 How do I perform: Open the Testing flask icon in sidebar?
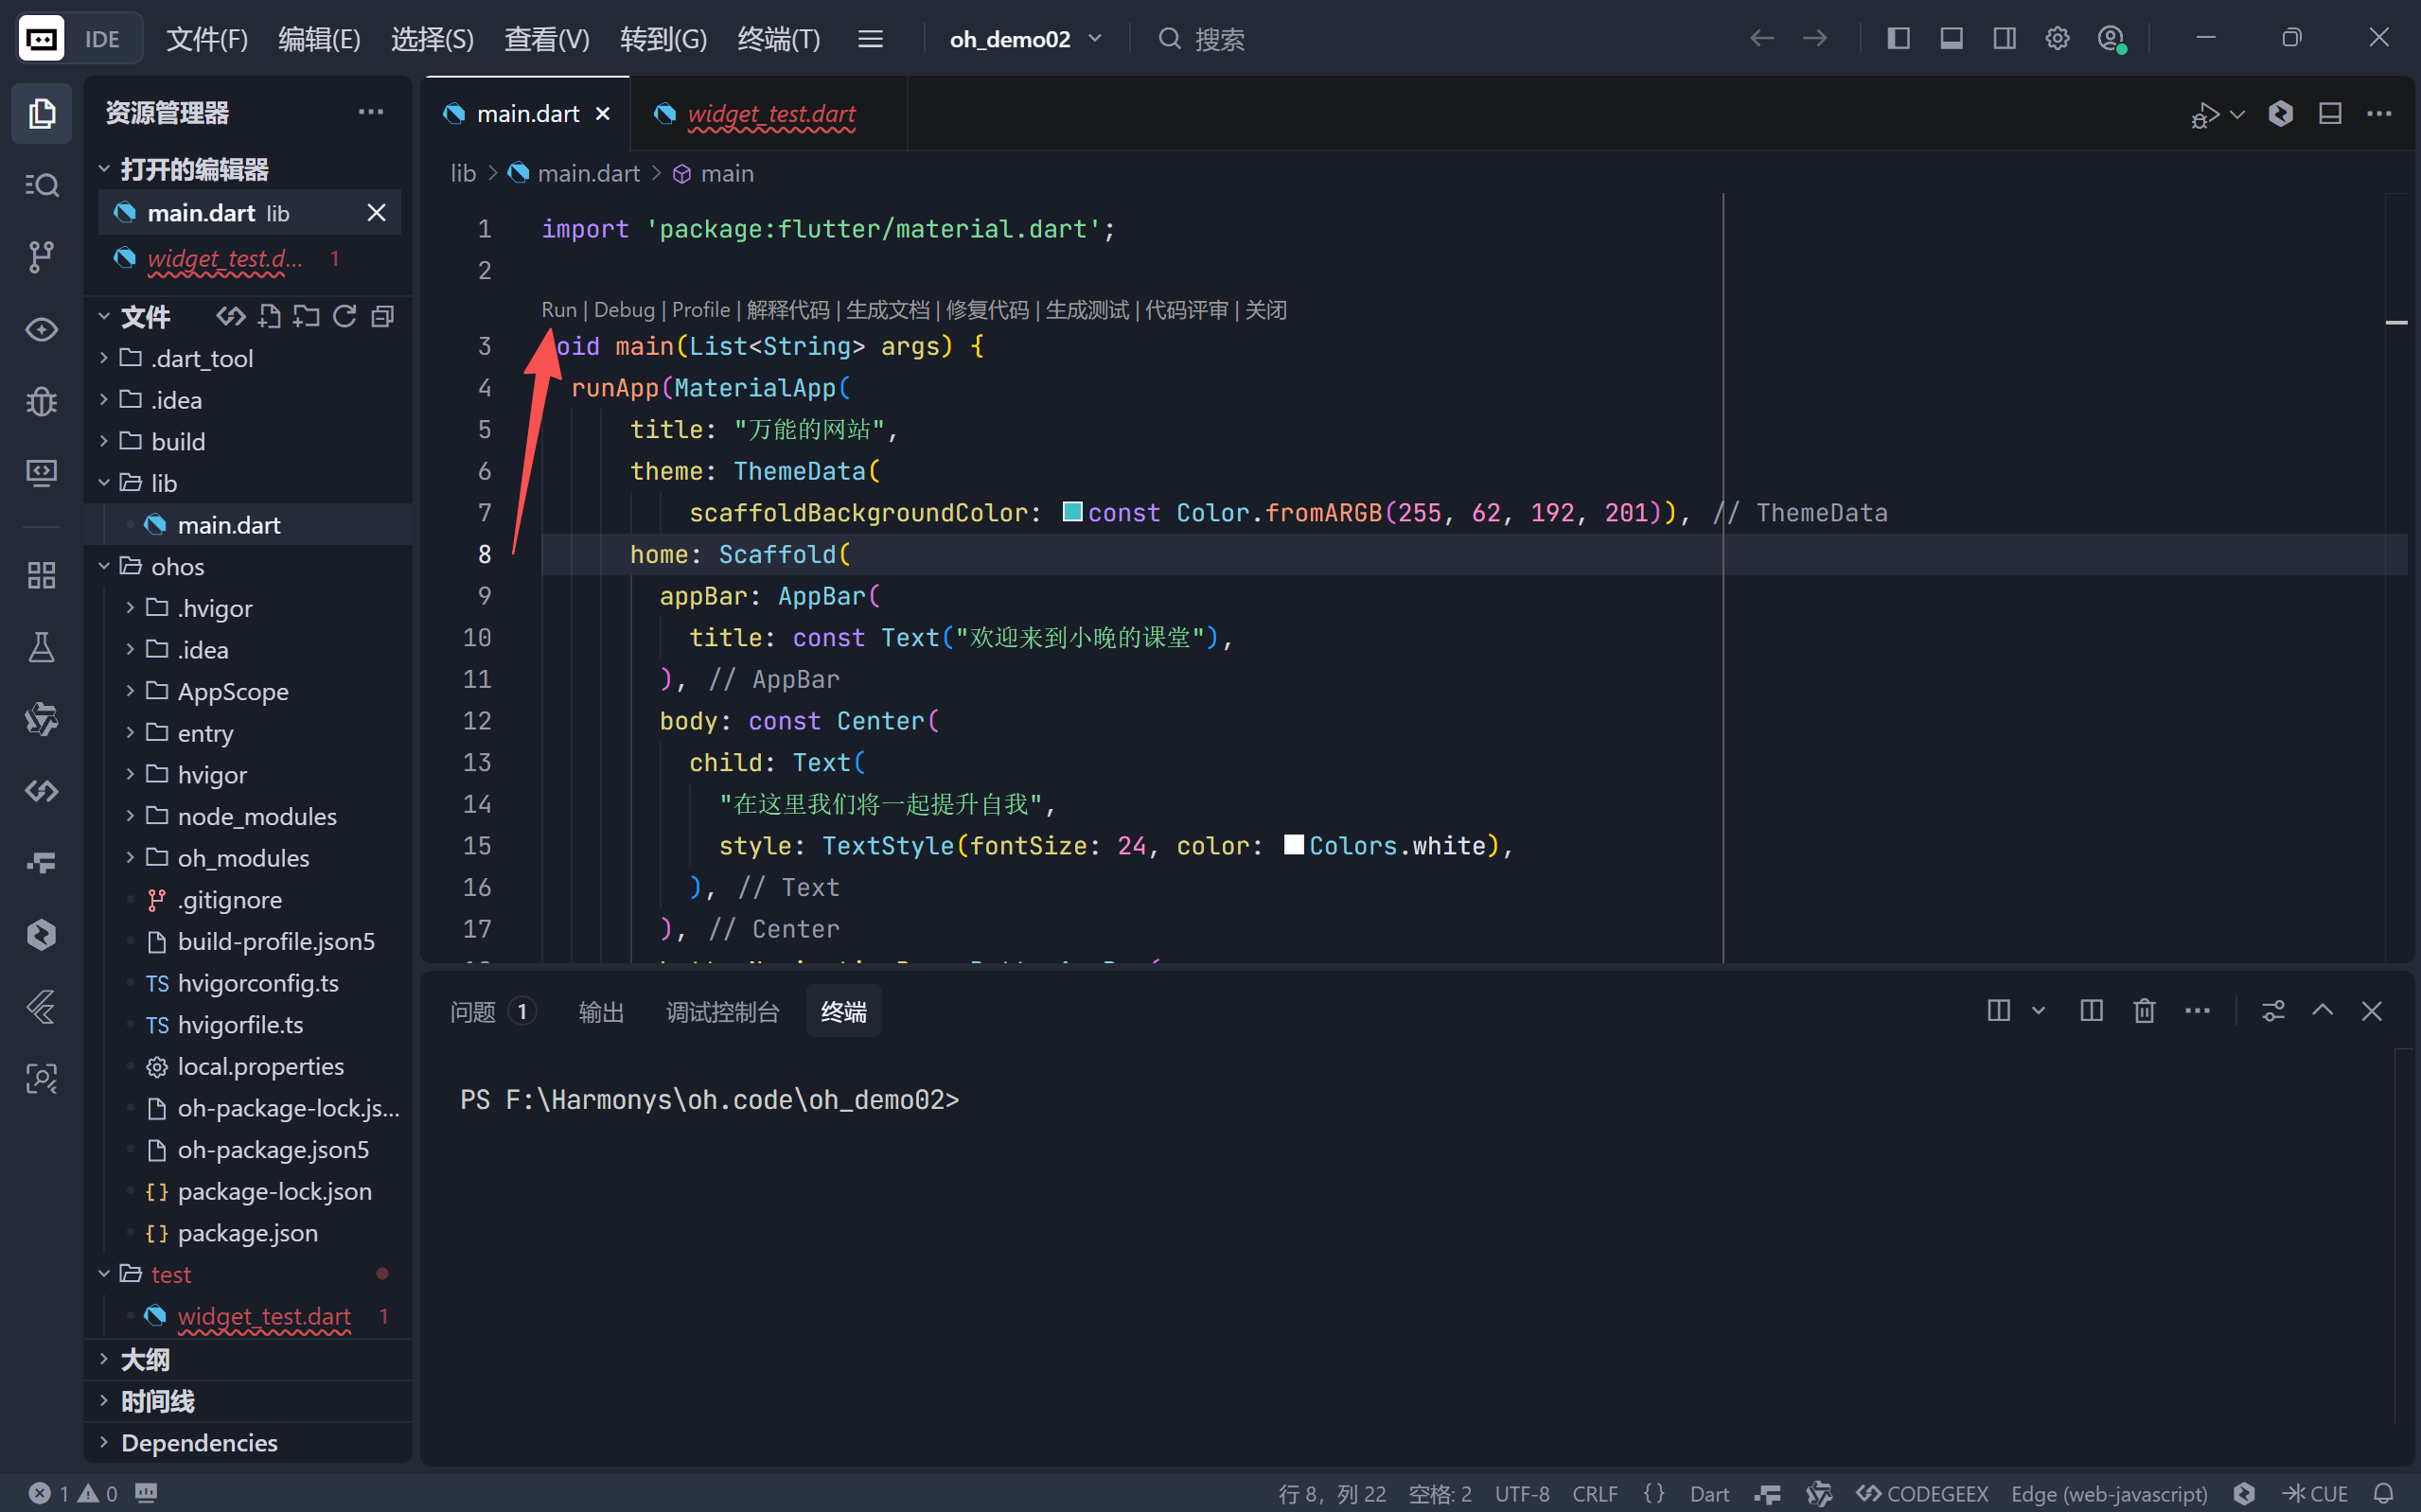click(x=41, y=648)
